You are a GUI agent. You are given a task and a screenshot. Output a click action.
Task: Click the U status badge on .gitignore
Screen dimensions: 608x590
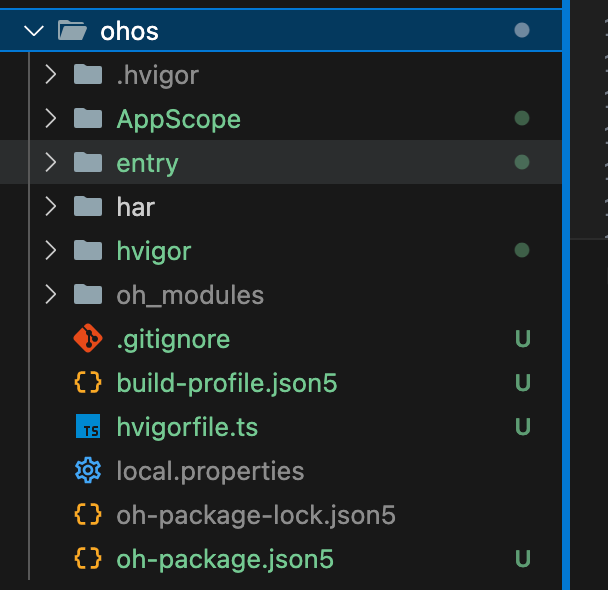521,339
